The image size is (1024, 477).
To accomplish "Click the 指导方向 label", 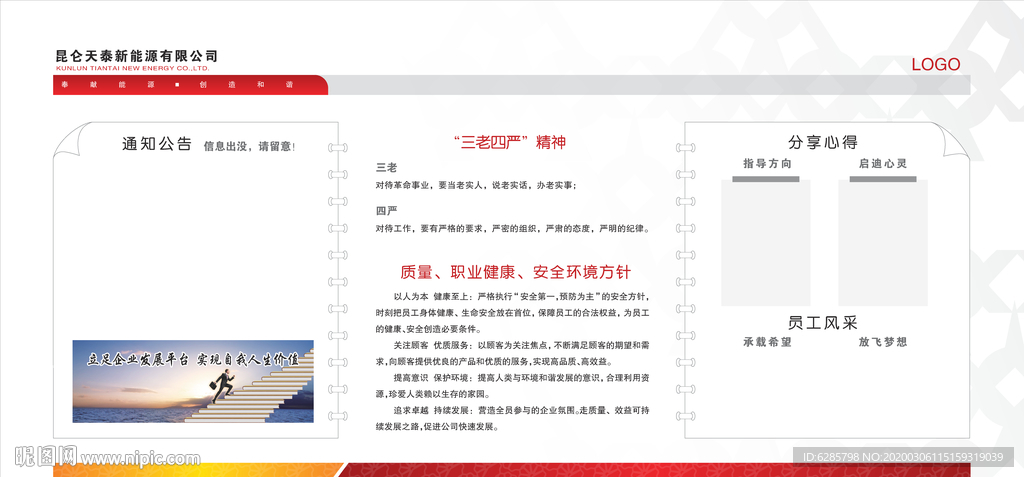I will coord(767,163).
